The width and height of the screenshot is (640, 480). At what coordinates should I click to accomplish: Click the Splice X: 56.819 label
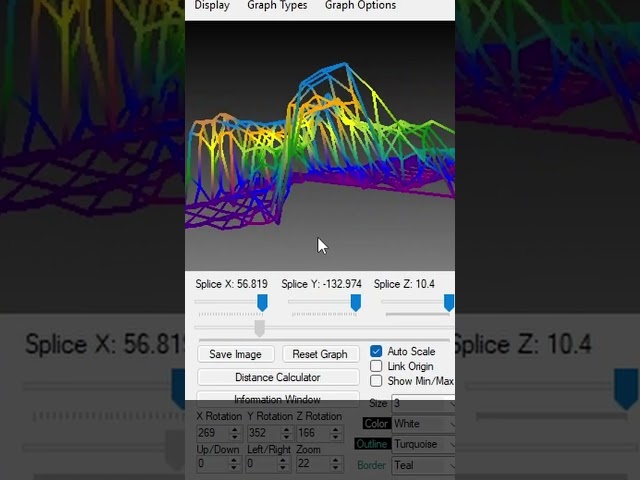(x=231, y=284)
